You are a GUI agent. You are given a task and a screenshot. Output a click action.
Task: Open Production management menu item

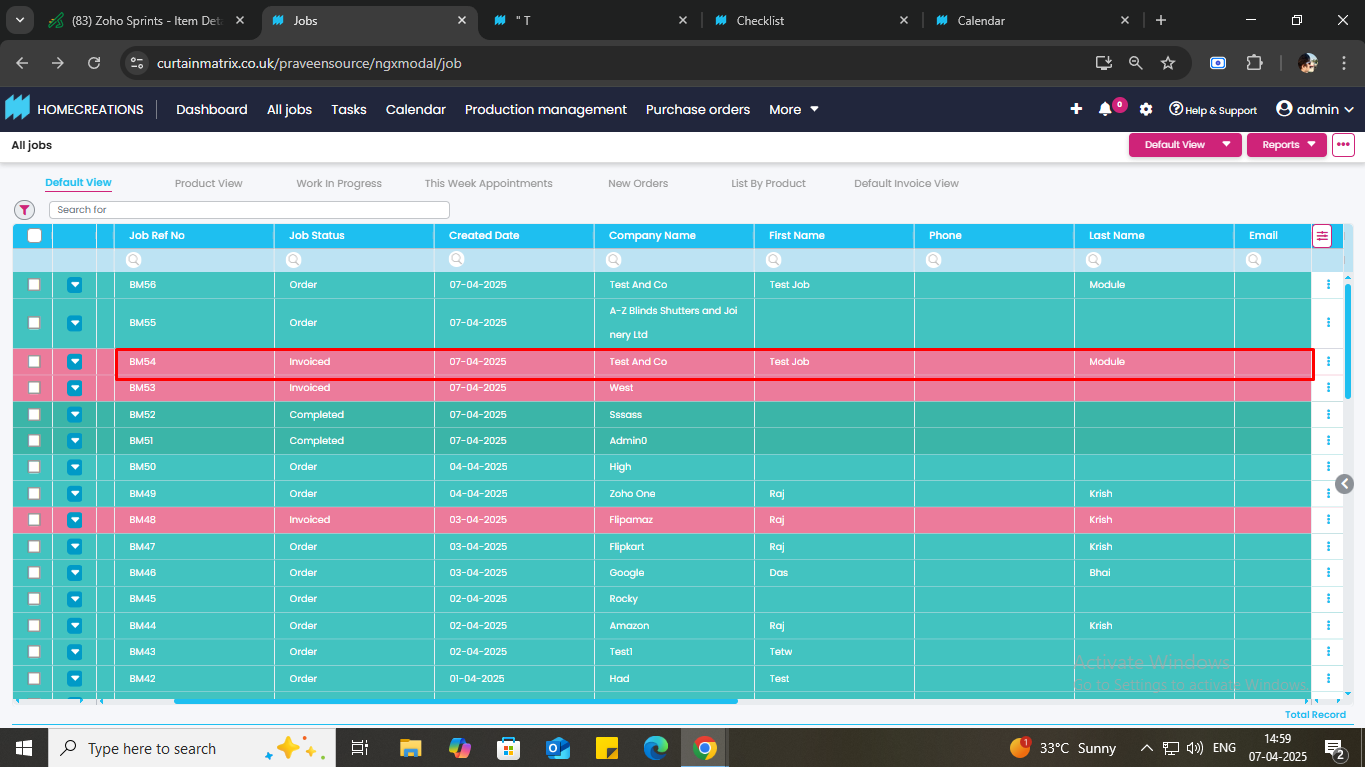point(545,109)
